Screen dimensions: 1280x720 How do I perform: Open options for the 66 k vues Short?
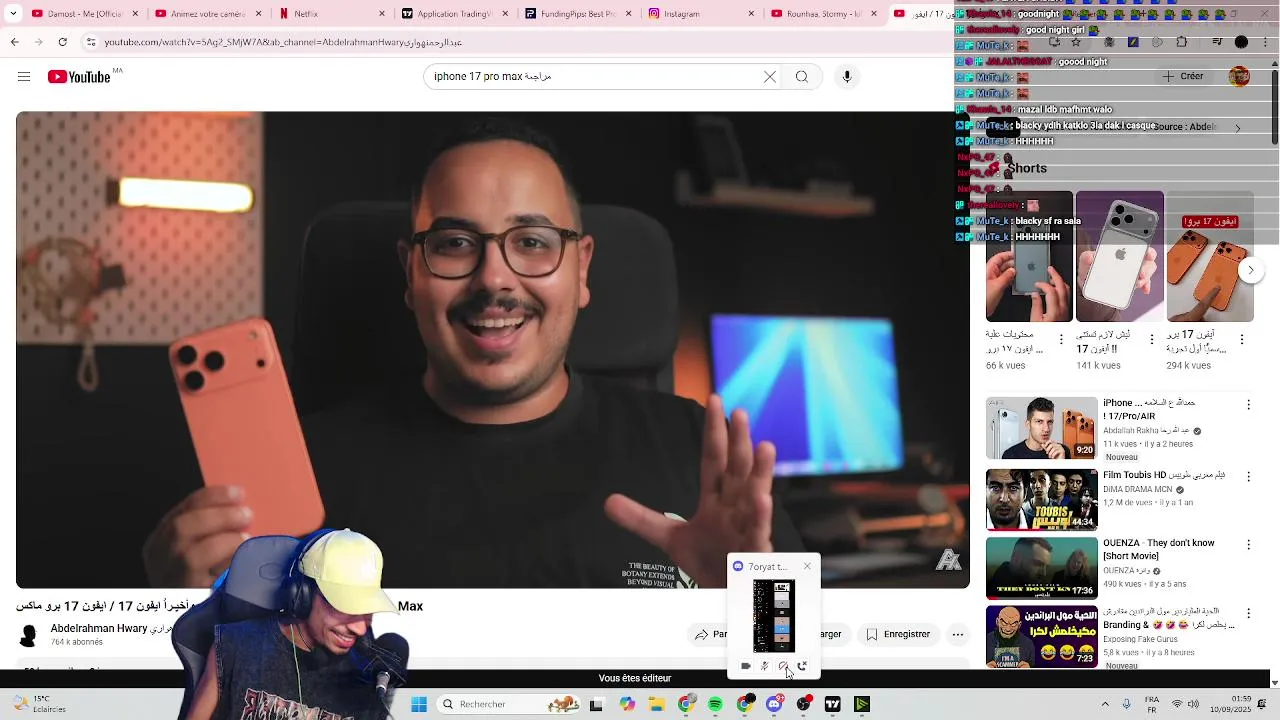(1062, 340)
